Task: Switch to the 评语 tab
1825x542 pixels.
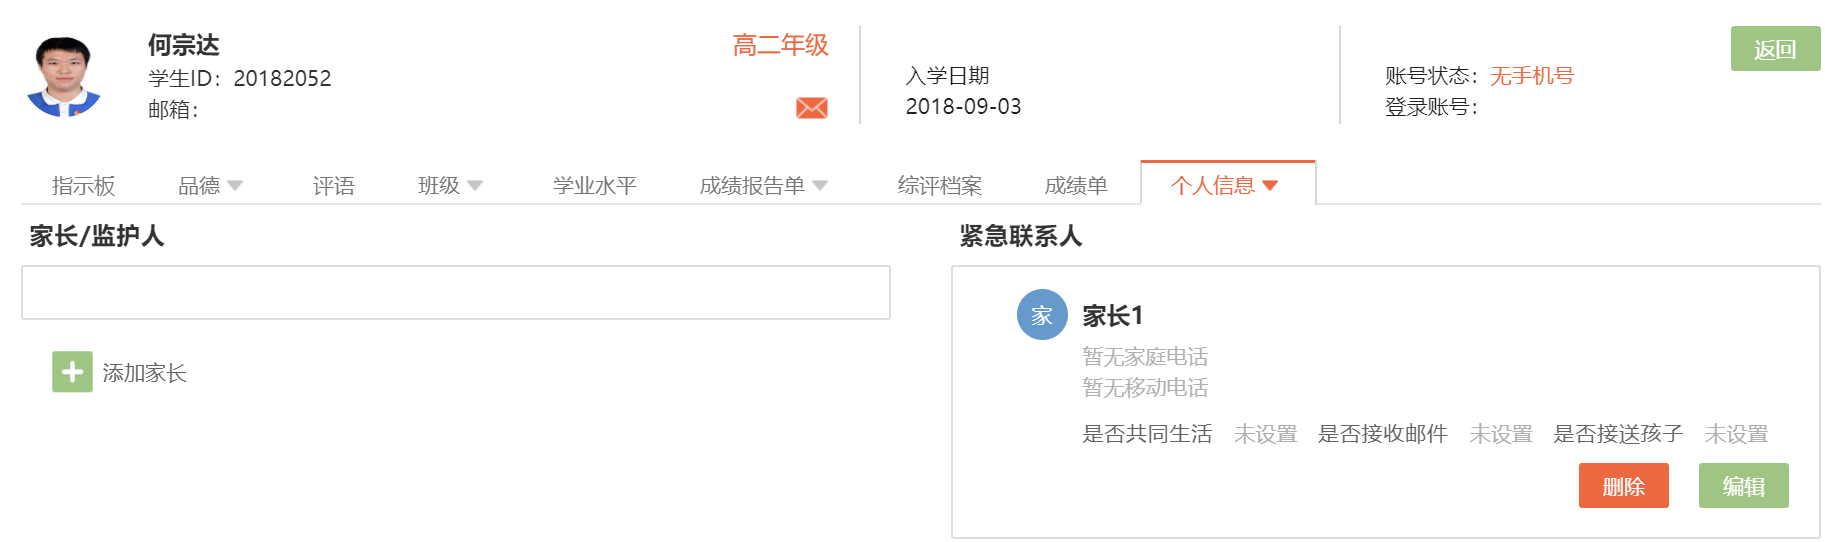Action: (x=334, y=186)
